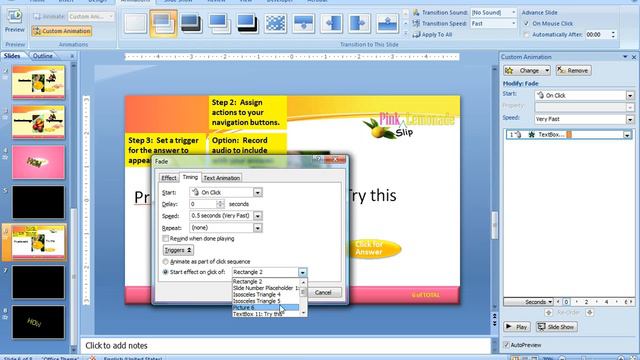Image resolution: width=640 pixels, height=360 pixels.
Task: Open Speed dropdown in Custom Animation pane
Action: [x=630, y=119]
